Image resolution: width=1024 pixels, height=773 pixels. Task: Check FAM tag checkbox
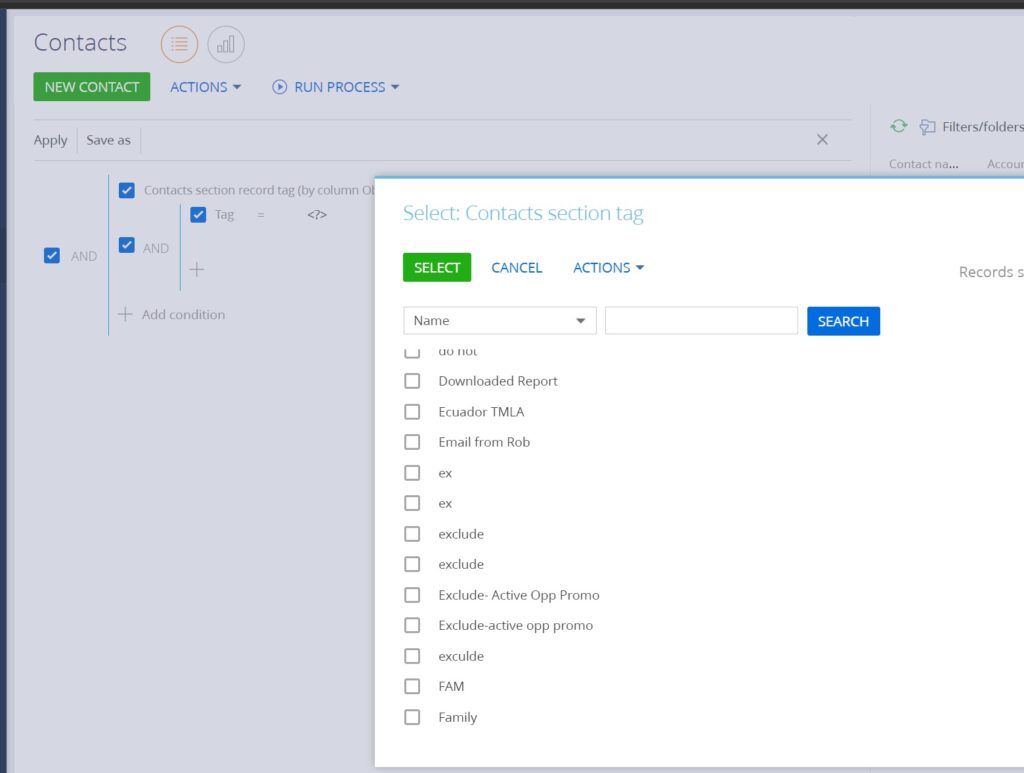coord(412,686)
